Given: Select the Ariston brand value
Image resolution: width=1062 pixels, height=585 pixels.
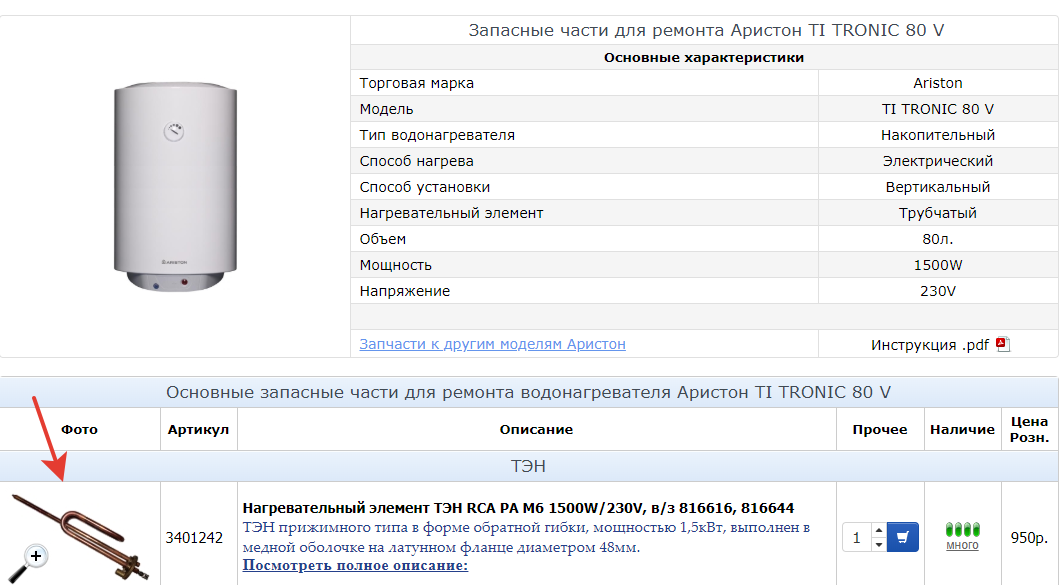Looking at the screenshot, I should [x=937, y=83].
